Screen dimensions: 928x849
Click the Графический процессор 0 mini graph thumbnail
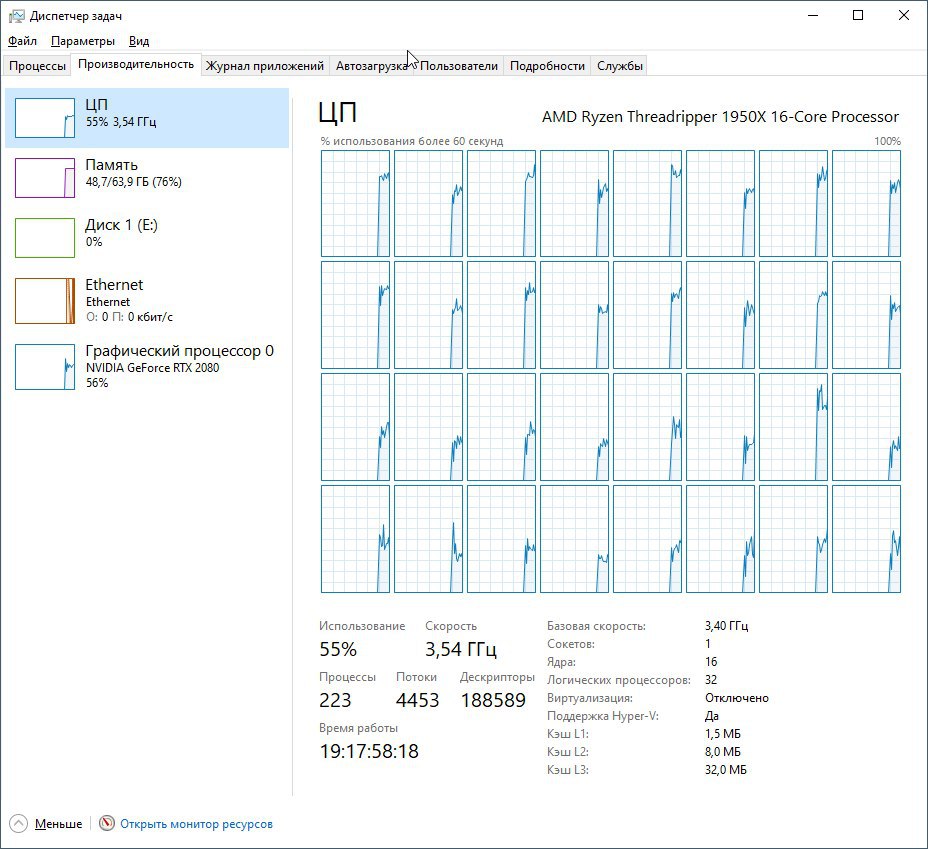point(45,367)
